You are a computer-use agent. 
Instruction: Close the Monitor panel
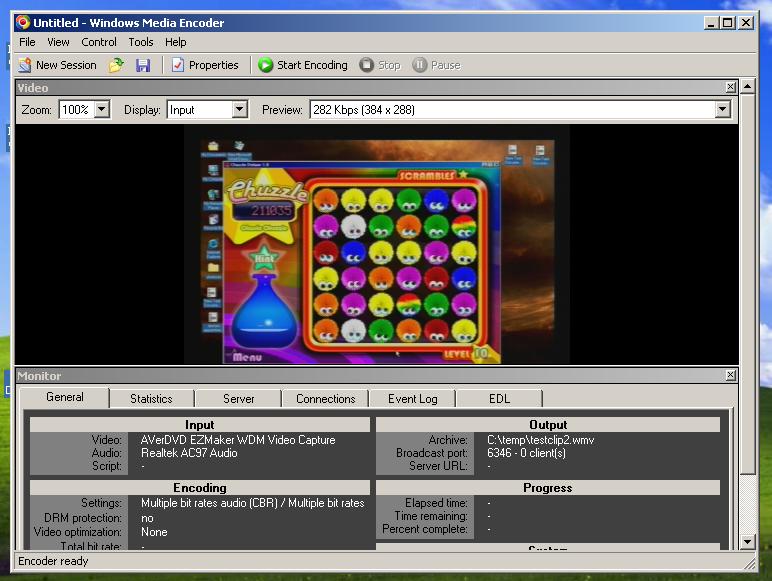click(x=731, y=375)
